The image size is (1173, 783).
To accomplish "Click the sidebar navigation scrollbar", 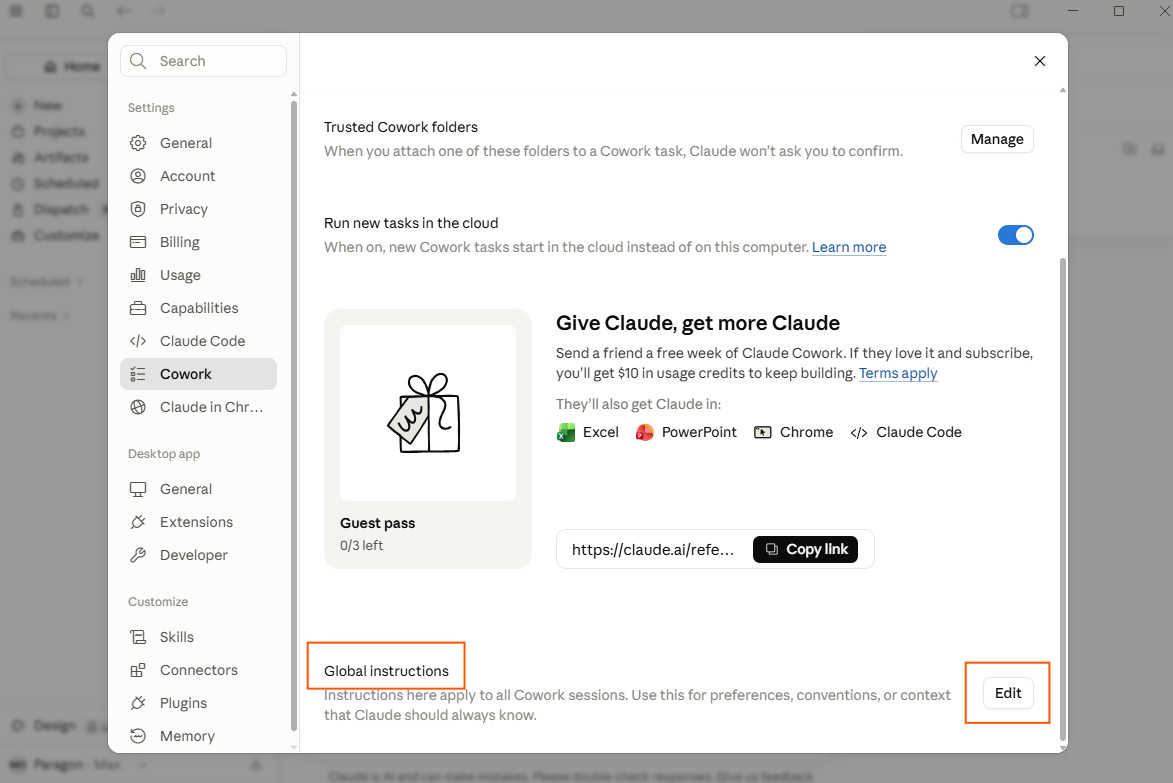I will tap(293, 415).
